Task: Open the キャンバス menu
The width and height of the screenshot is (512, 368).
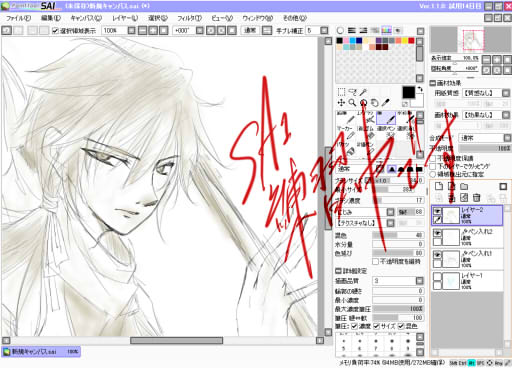Action: coord(86,18)
